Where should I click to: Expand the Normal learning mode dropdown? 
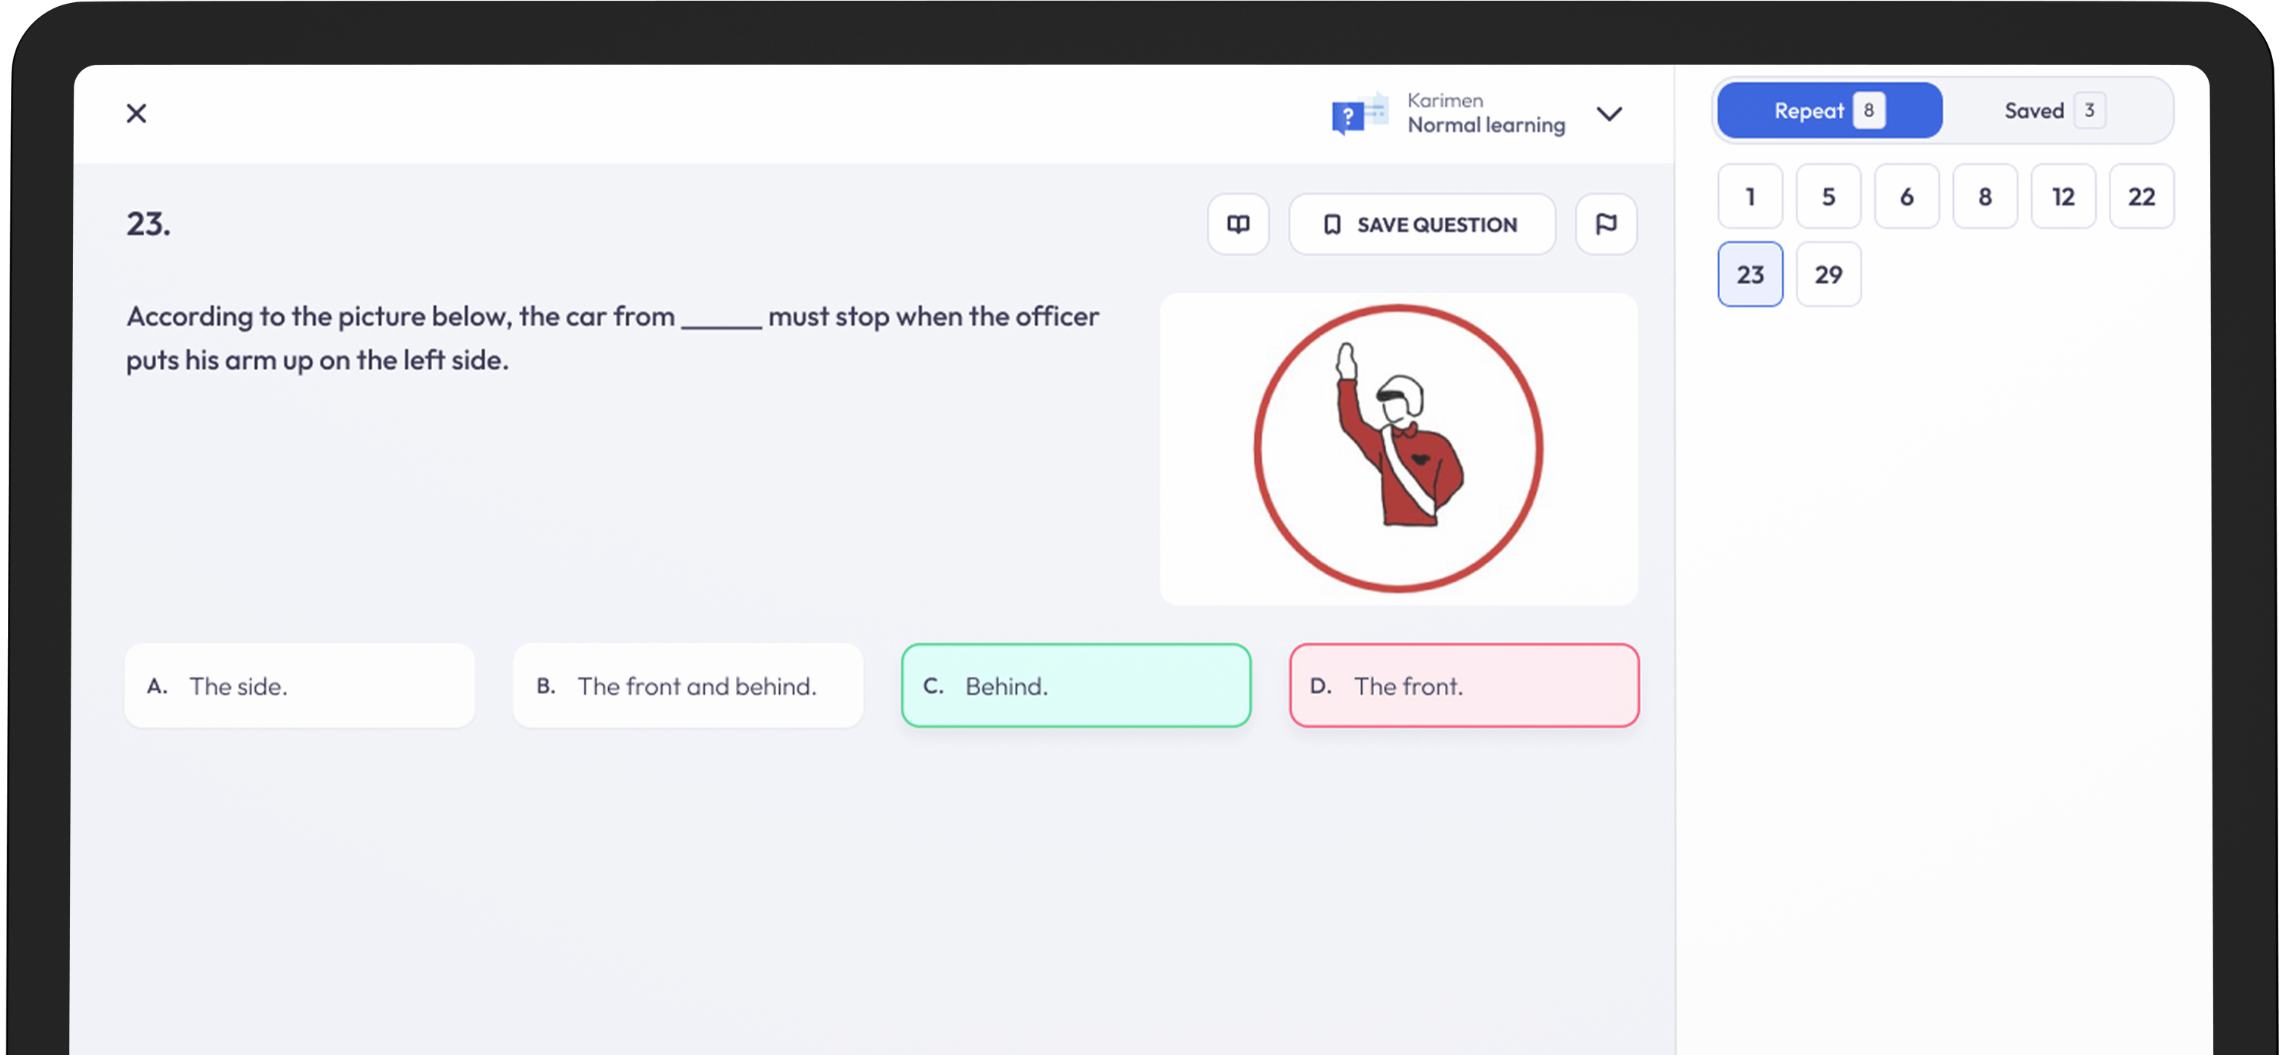coord(1609,113)
